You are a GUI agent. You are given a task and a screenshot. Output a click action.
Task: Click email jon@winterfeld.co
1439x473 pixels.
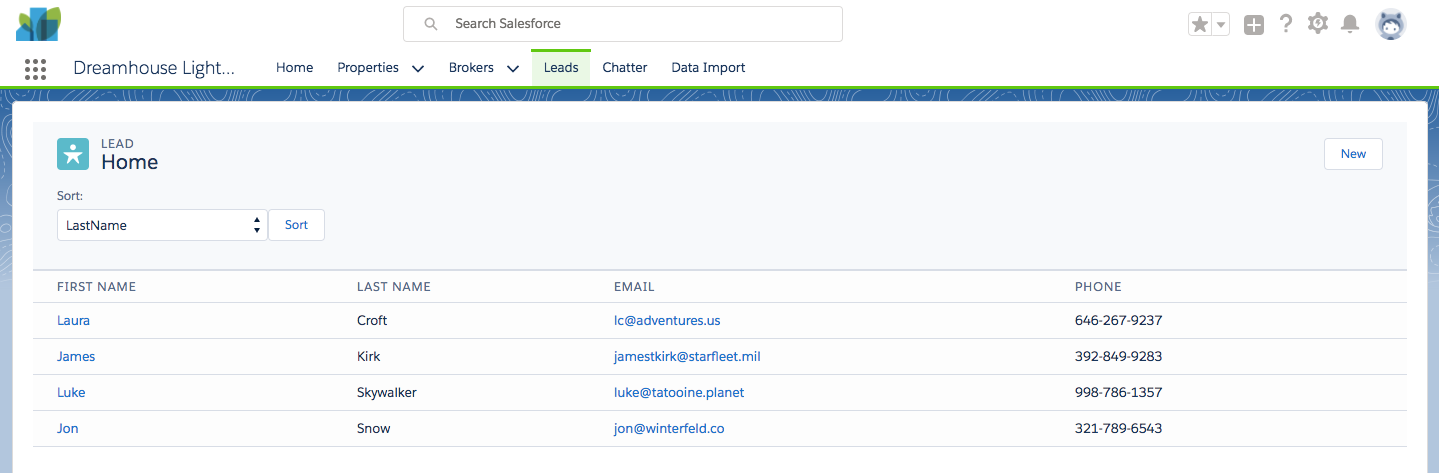coord(669,429)
